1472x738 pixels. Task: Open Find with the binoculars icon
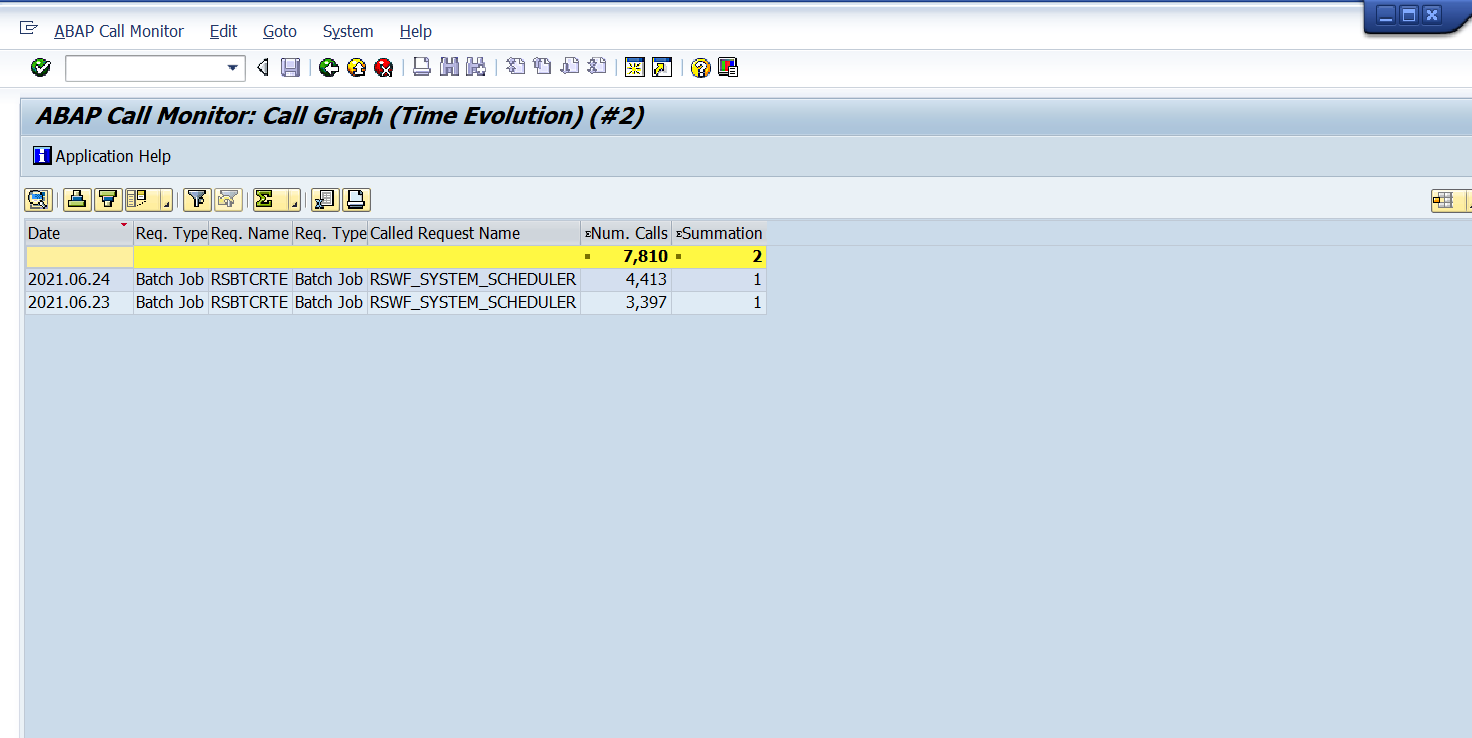pyautogui.click(x=449, y=67)
